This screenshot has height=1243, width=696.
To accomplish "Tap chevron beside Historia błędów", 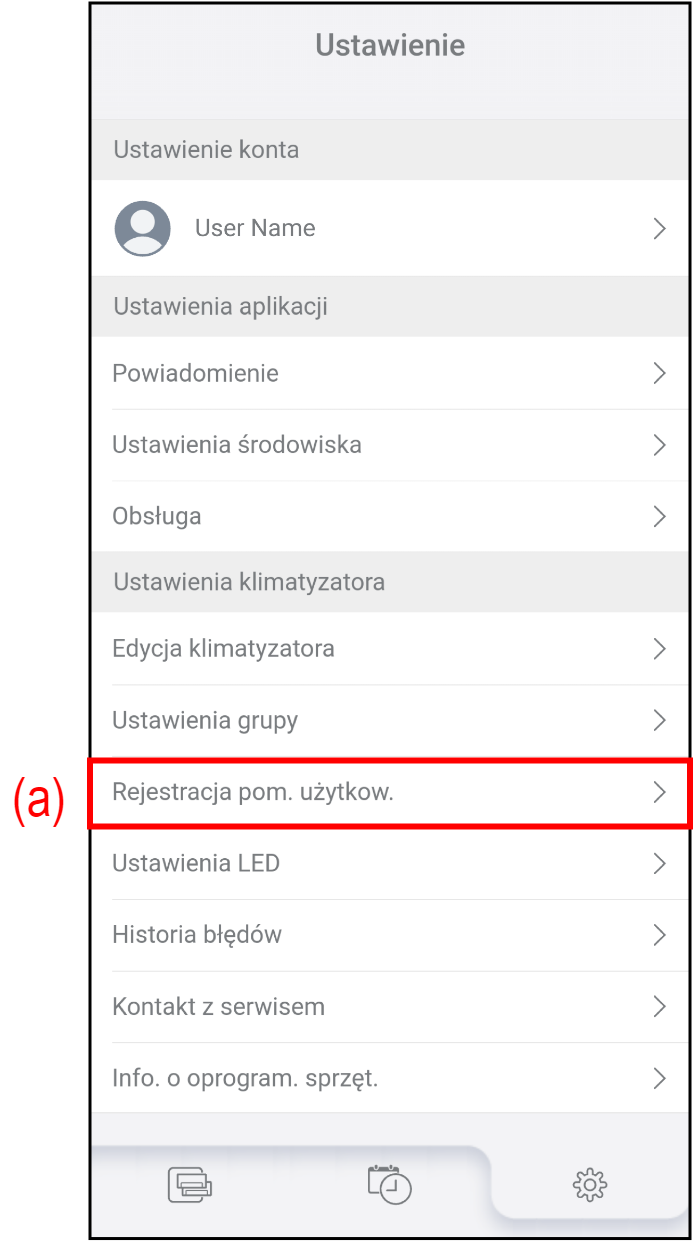I will point(659,935).
